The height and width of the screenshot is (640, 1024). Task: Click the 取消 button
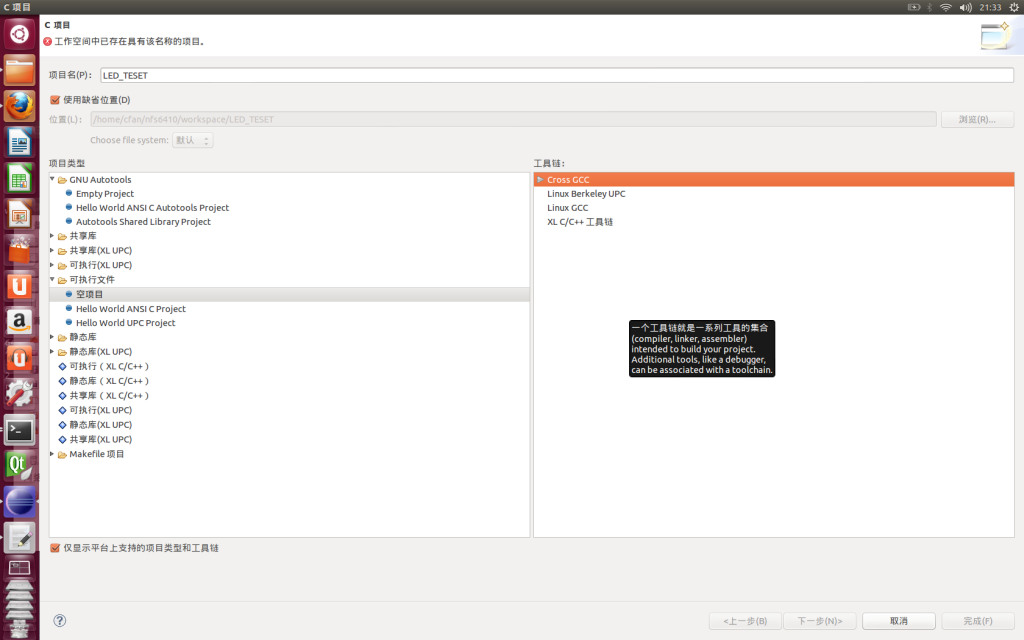click(897, 620)
